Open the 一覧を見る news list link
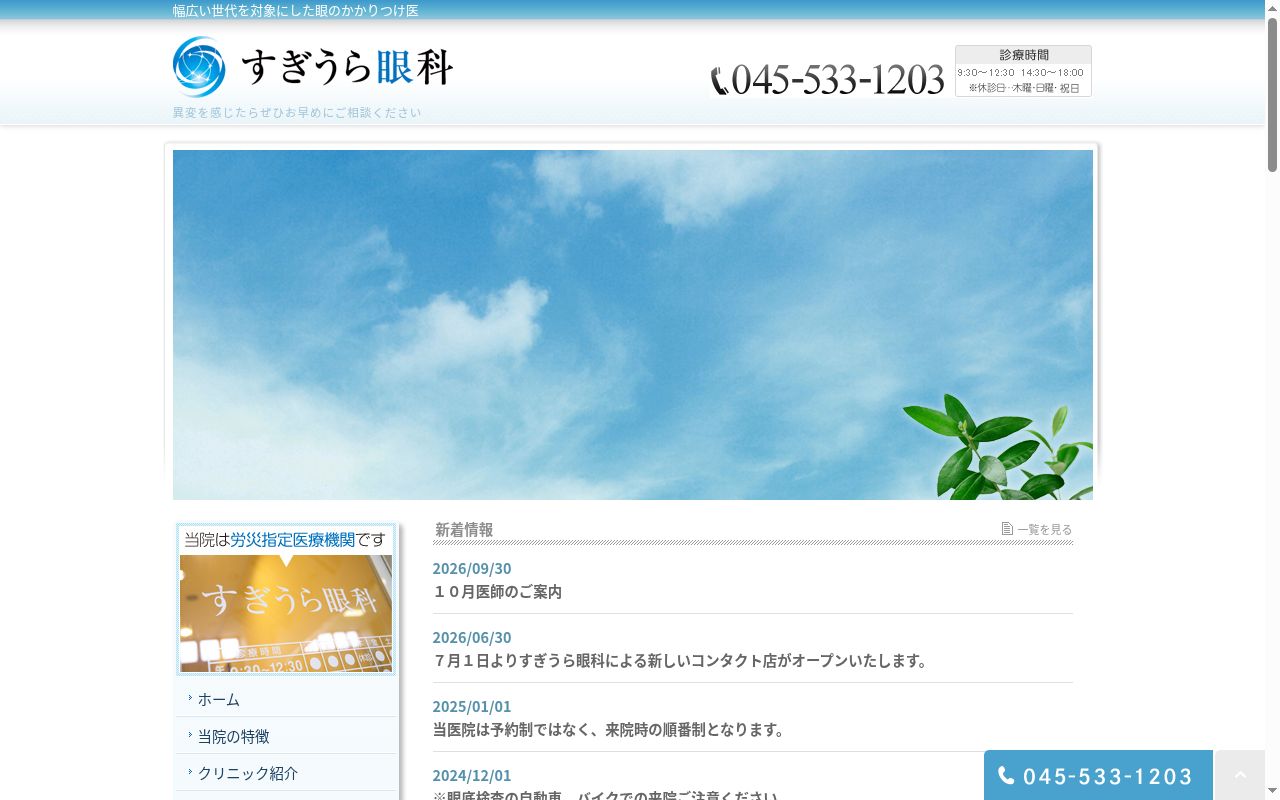The height and width of the screenshot is (800, 1280). coord(1044,529)
